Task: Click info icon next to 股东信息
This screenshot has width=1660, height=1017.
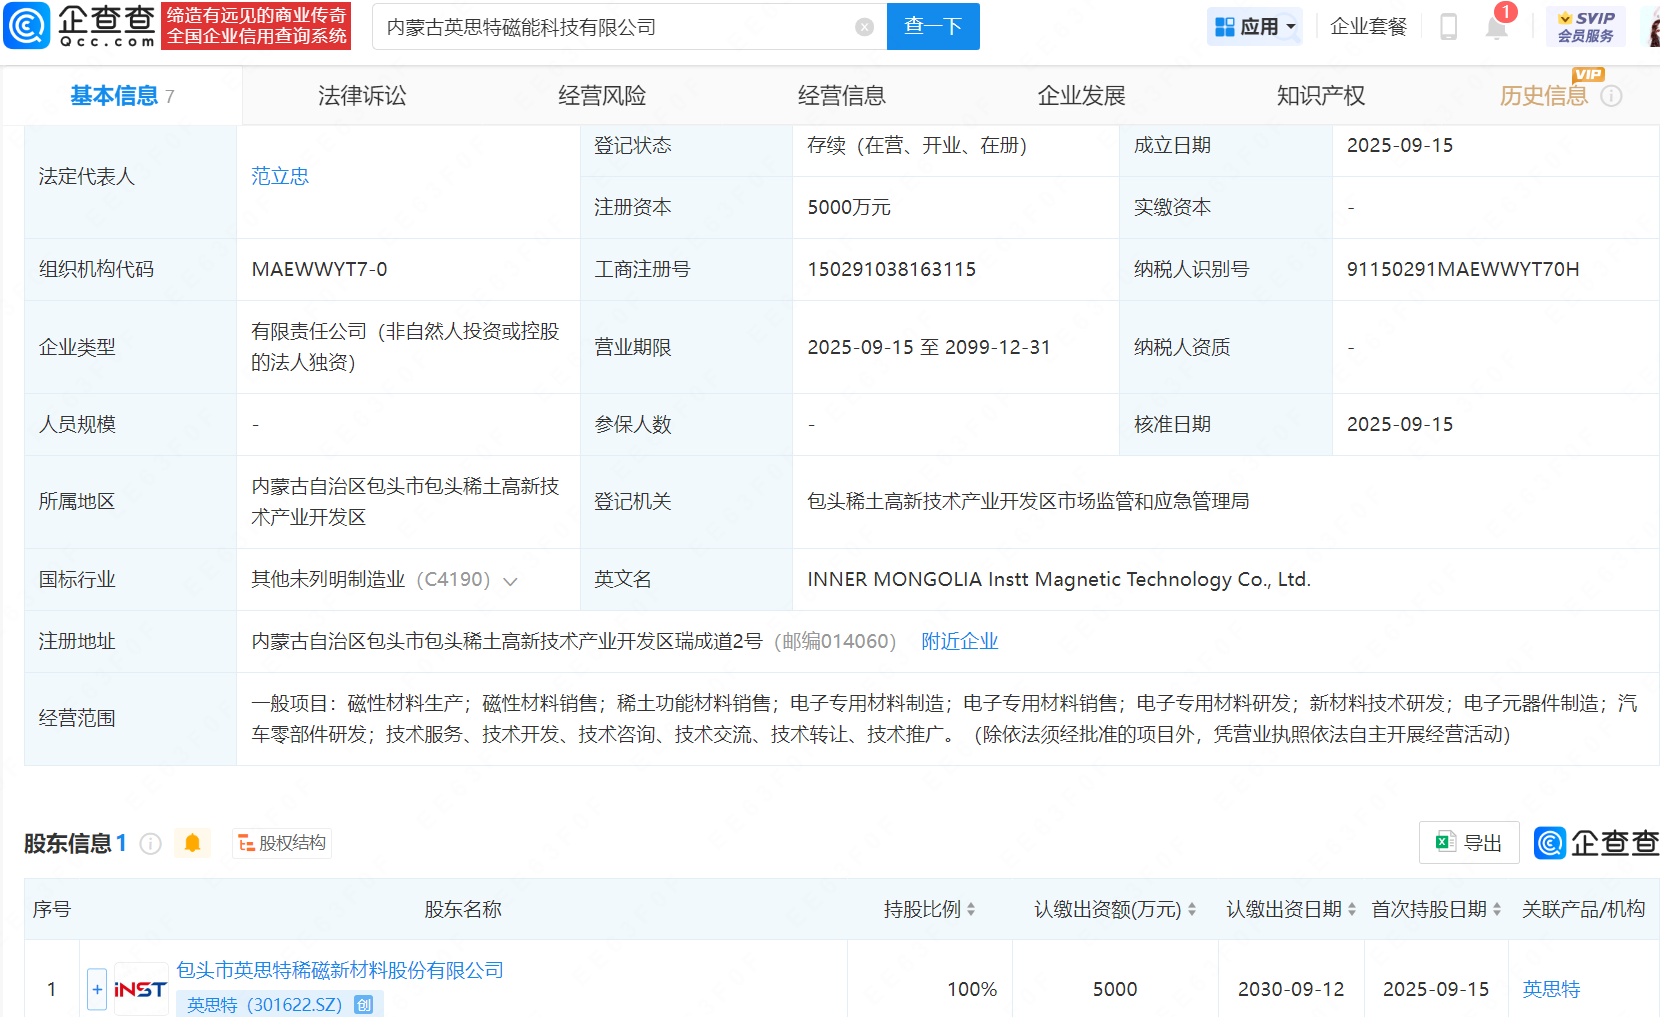Action: 151,844
